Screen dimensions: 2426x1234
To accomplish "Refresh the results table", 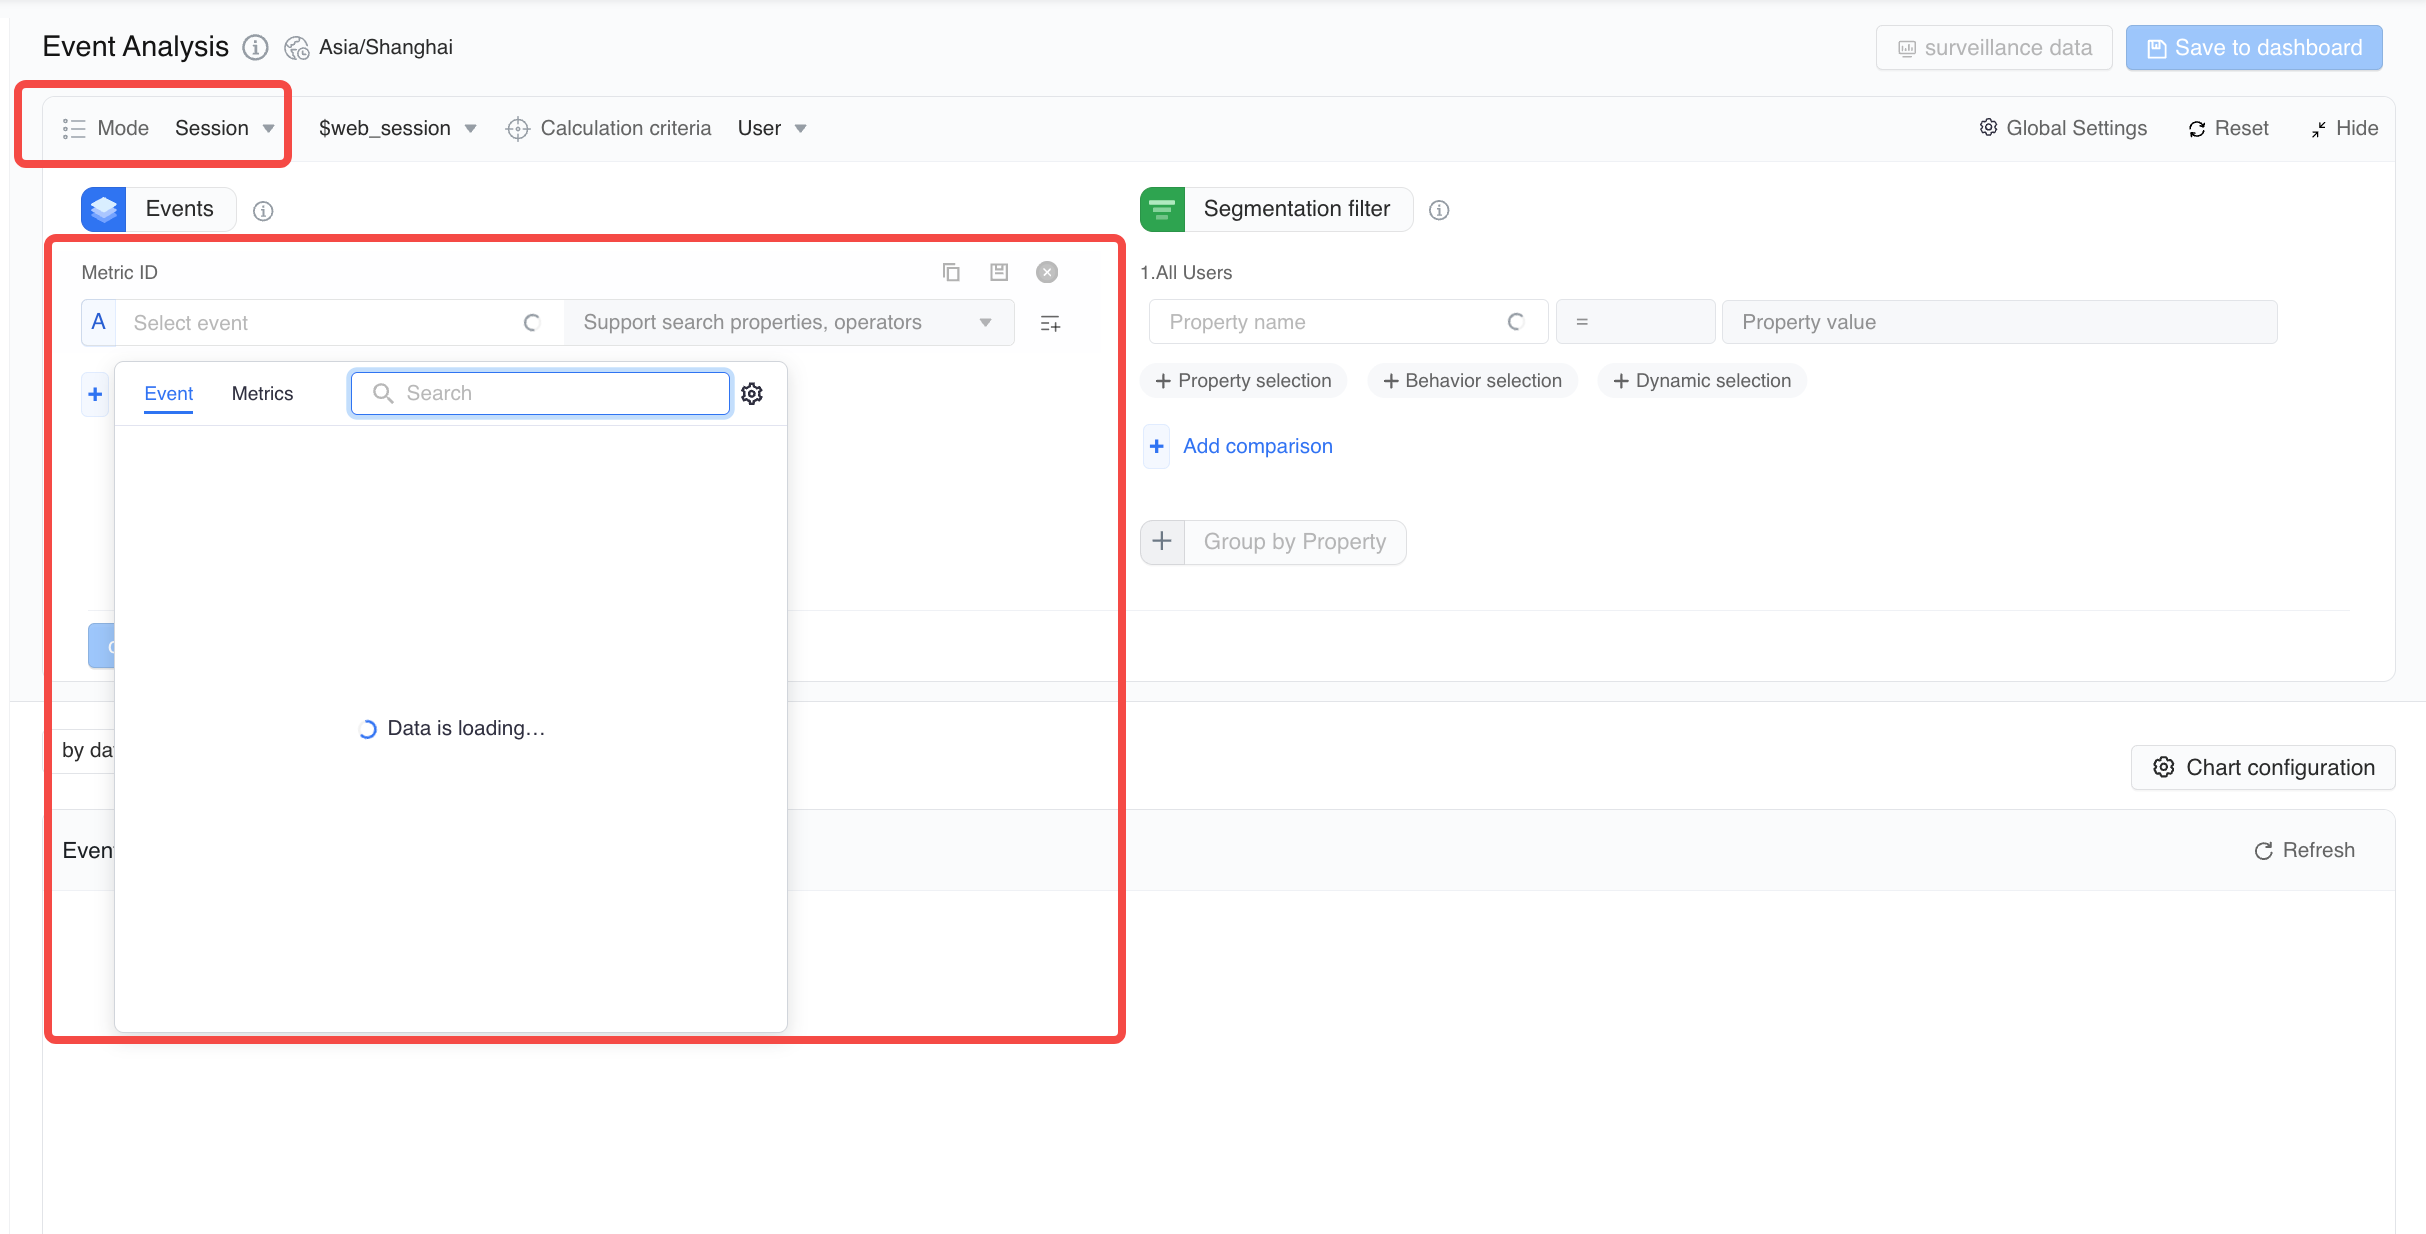I will click(2304, 850).
